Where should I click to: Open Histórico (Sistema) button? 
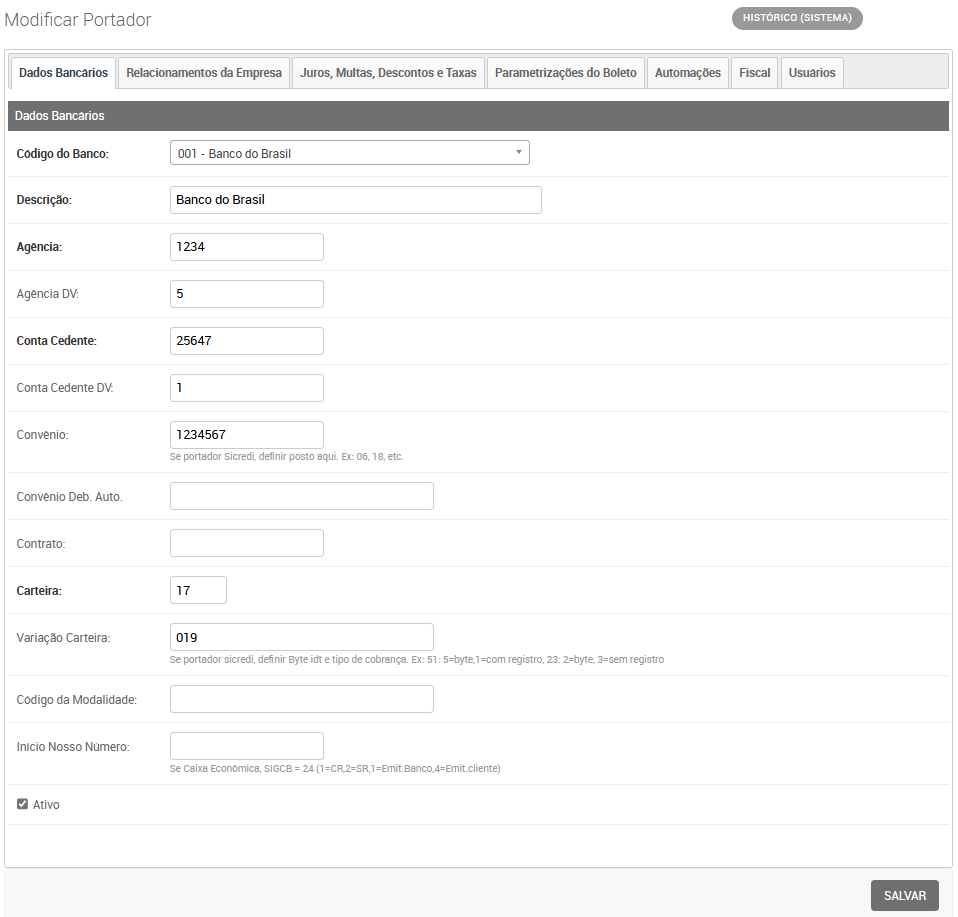797,18
